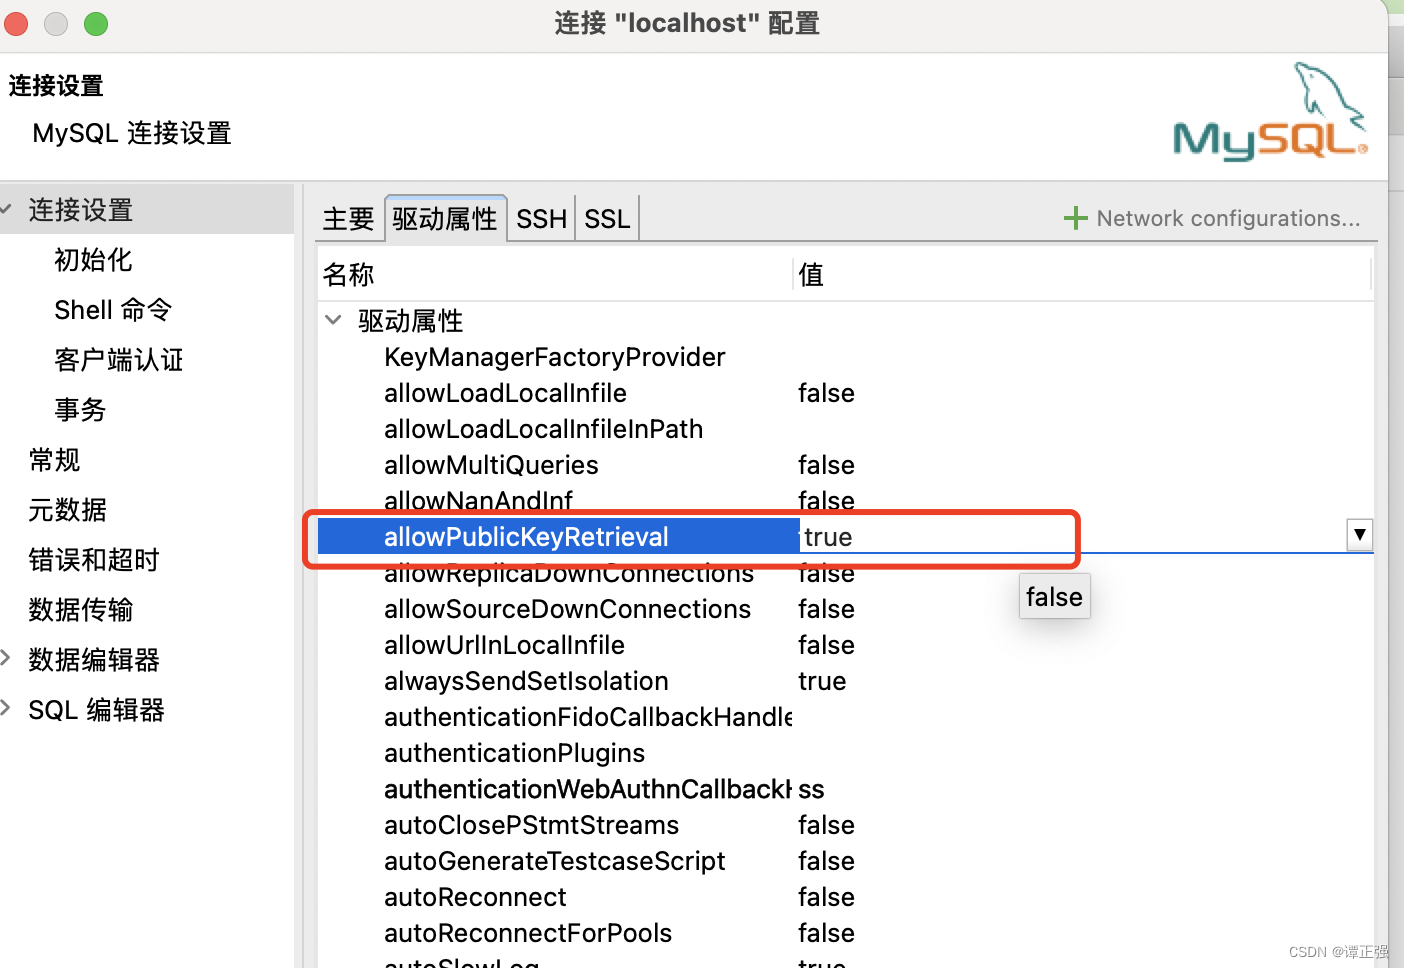Image resolution: width=1404 pixels, height=968 pixels.
Task: Click the green plus Network configurations icon
Action: [1075, 218]
